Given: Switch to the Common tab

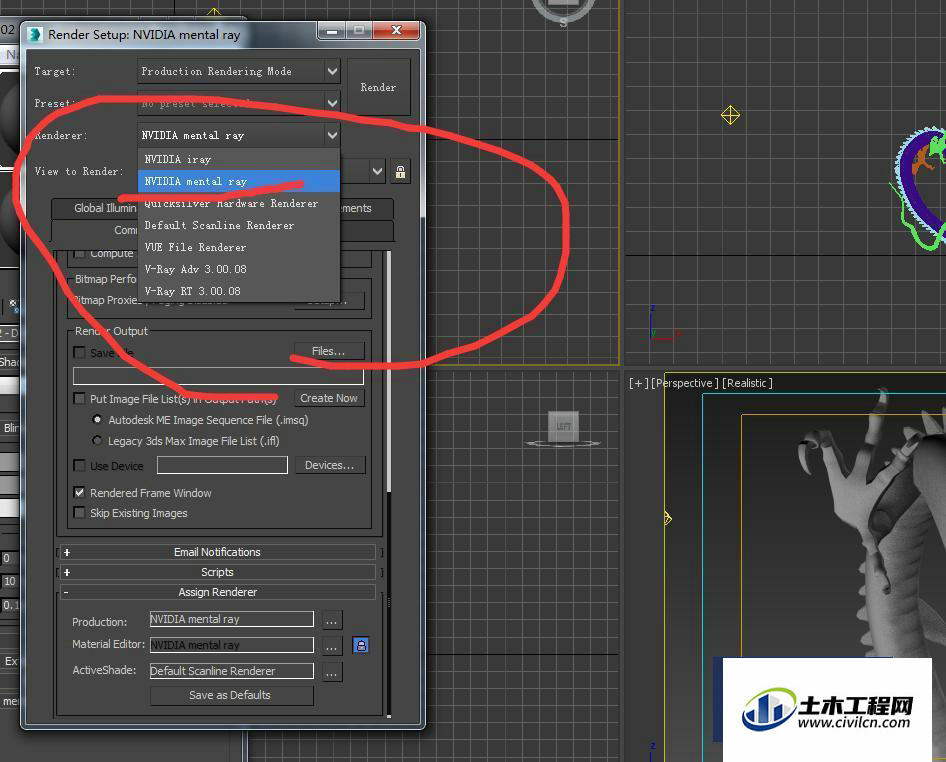Looking at the screenshot, I should [x=95, y=230].
